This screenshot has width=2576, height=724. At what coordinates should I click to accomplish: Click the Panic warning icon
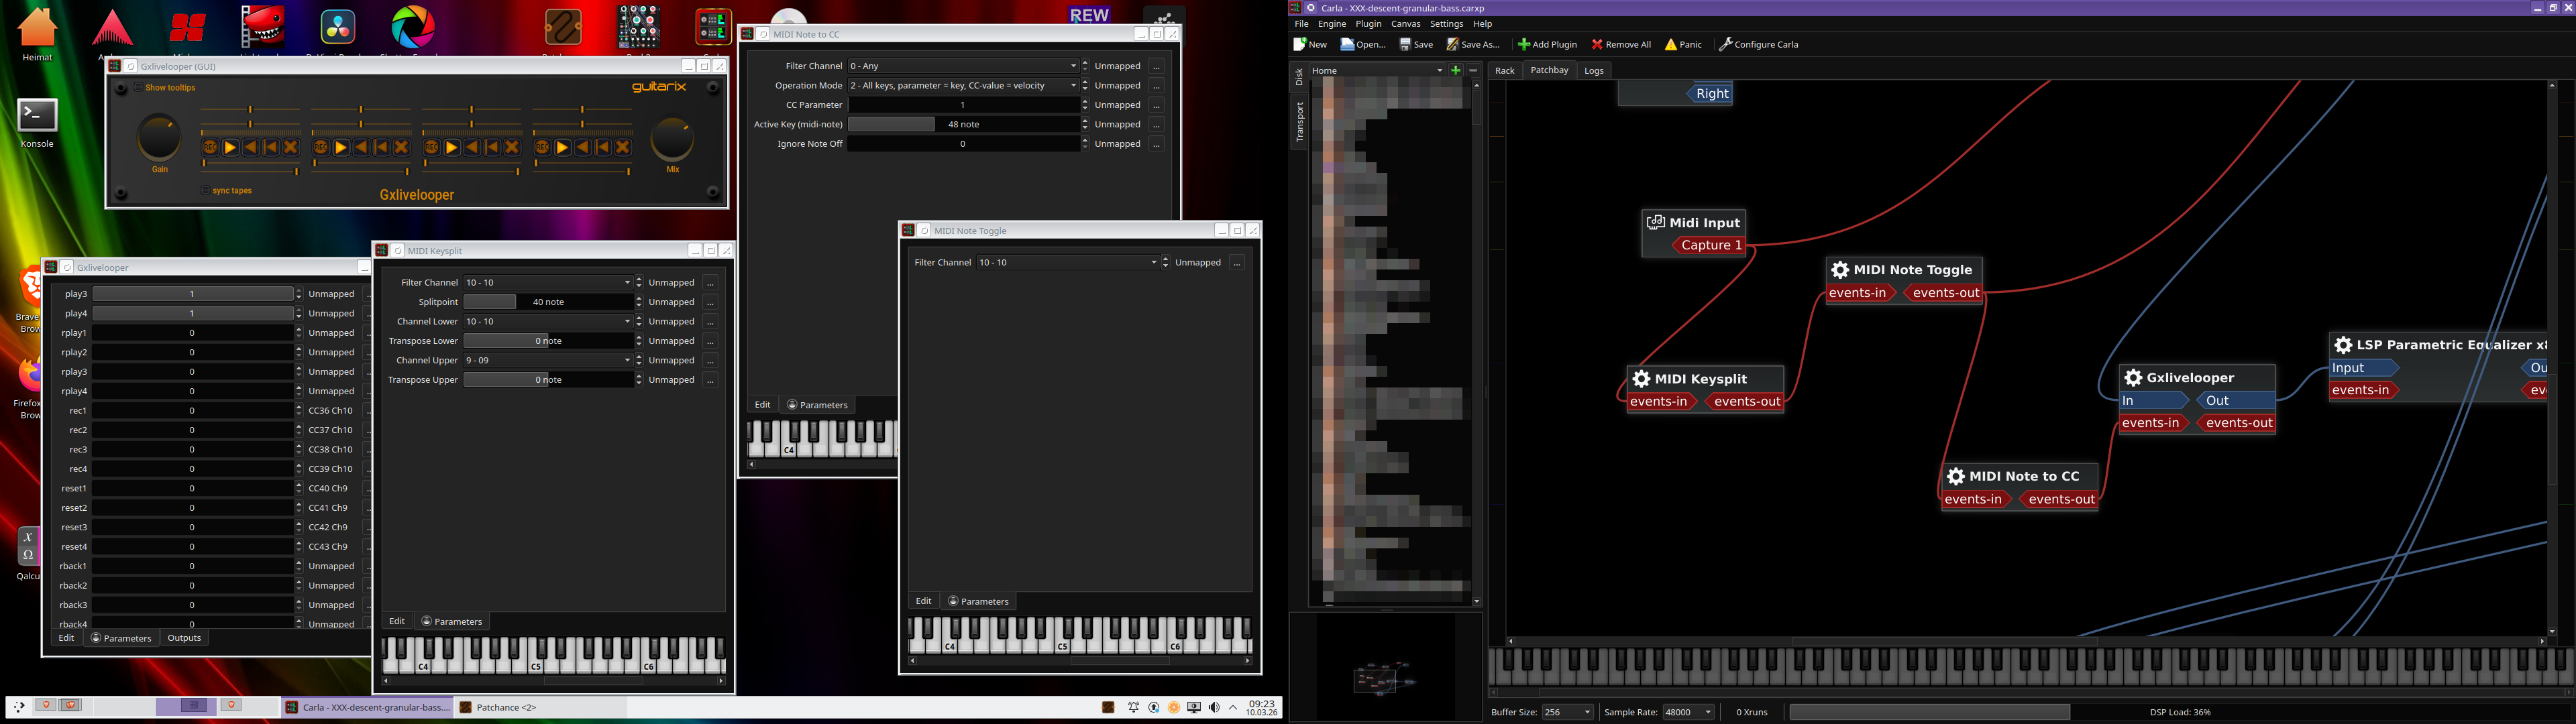click(1671, 45)
